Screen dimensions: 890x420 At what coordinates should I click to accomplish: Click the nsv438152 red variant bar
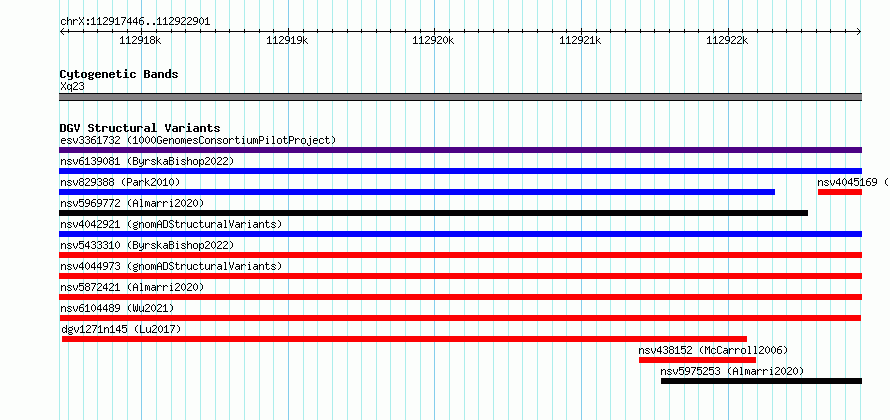click(697, 360)
